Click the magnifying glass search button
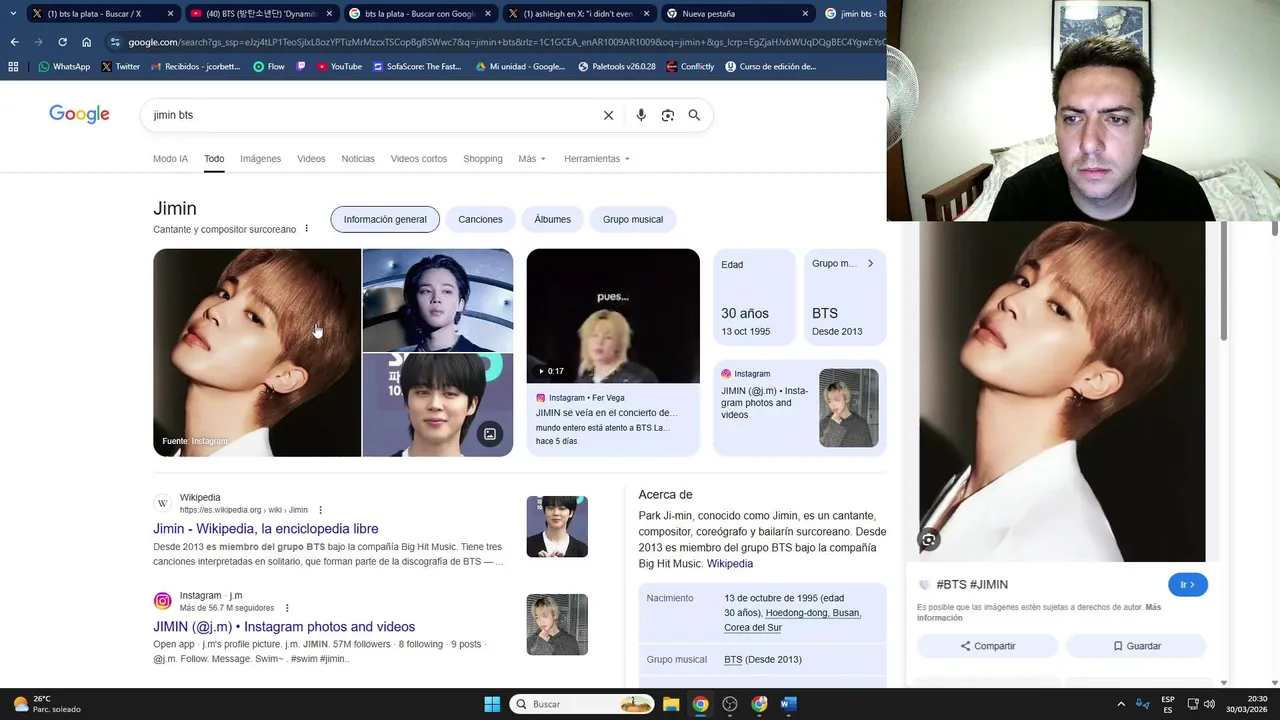Viewport: 1280px width, 720px height. [694, 115]
